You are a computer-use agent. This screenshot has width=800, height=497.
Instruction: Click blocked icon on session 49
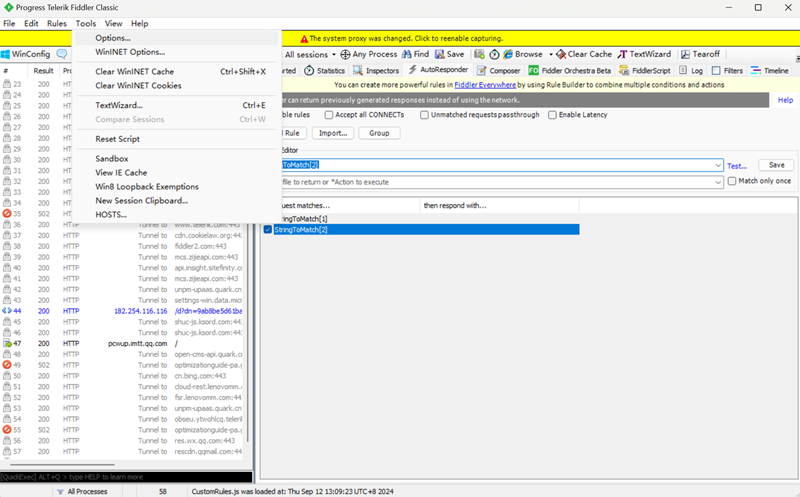[x=7, y=365]
